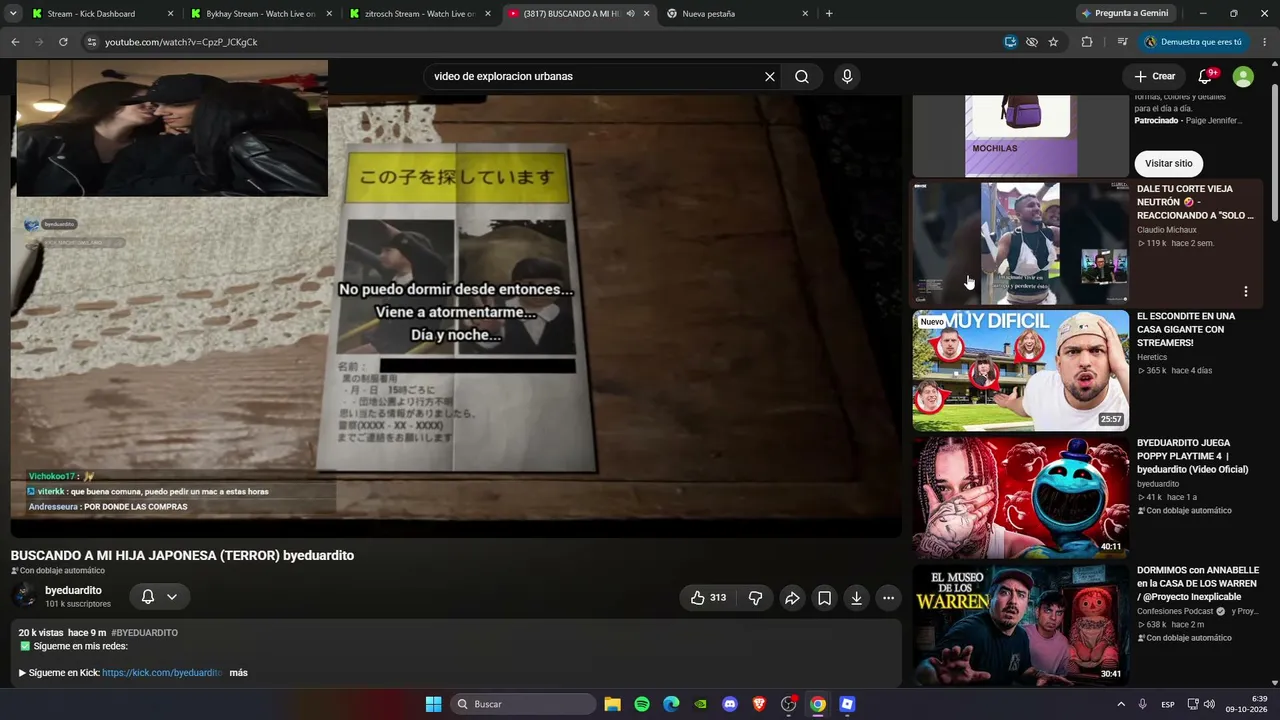Switch to the Bykhay Stream tab
1280x720 pixels.
260,14
